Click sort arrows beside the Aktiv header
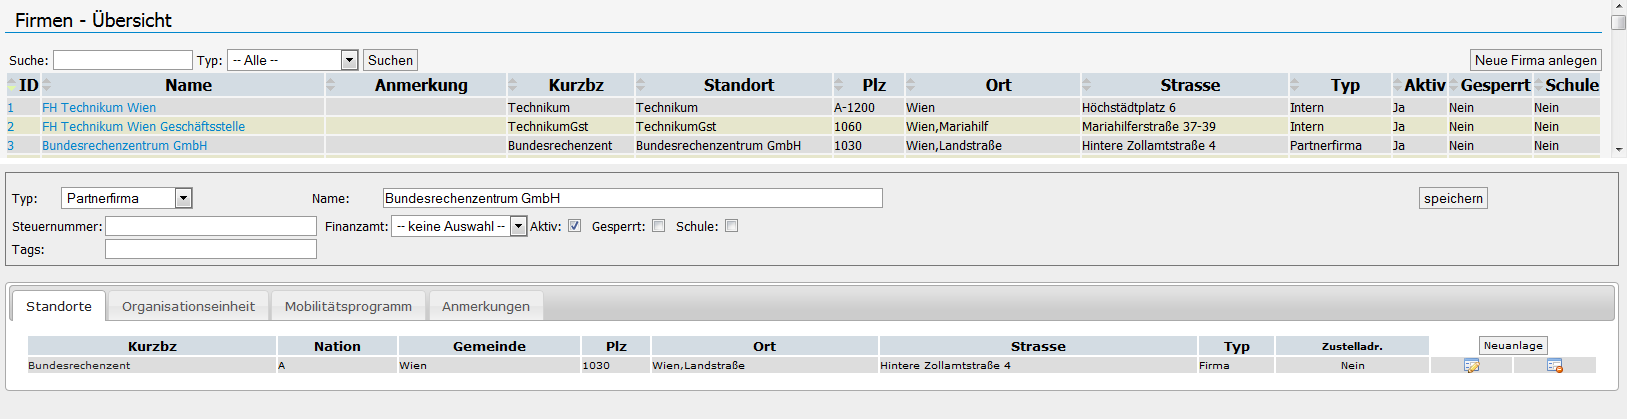The height and width of the screenshot is (419, 1627). (1397, 85)
